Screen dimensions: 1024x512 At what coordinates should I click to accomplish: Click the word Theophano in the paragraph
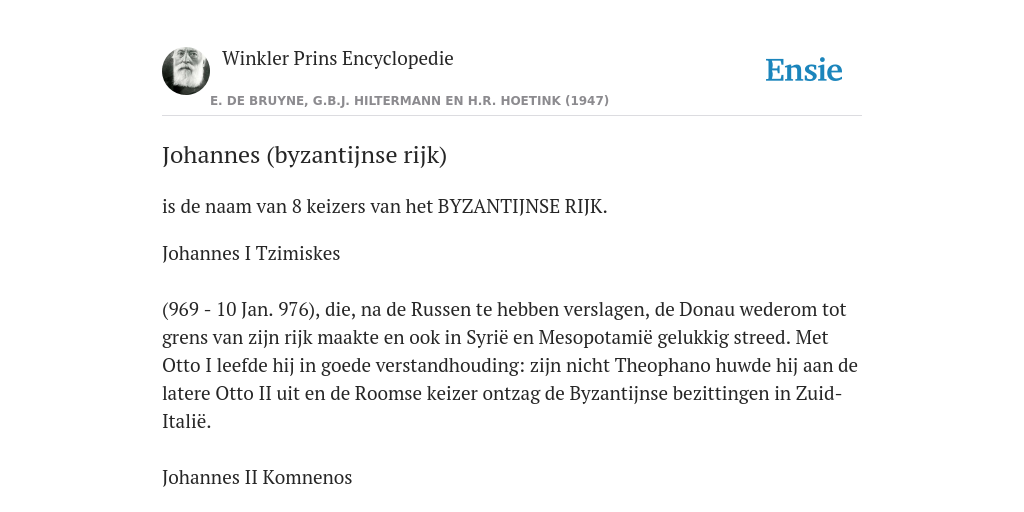(x=662, y=366)
